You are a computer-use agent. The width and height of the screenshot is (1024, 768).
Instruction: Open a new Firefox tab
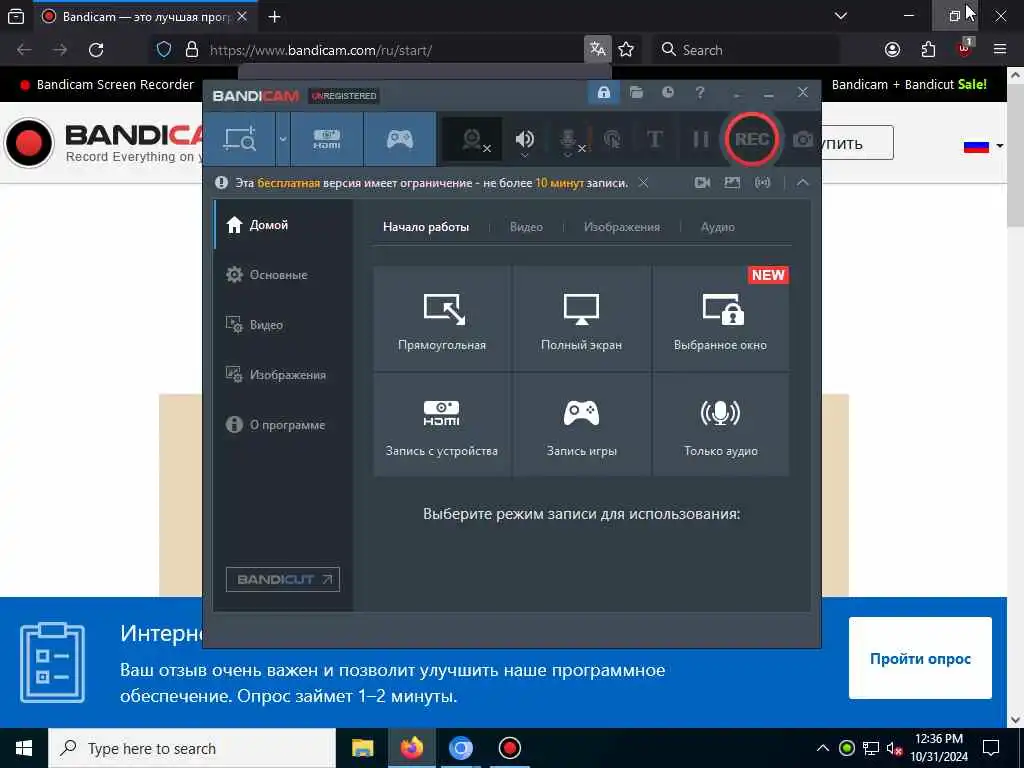(x=274, y=17)
